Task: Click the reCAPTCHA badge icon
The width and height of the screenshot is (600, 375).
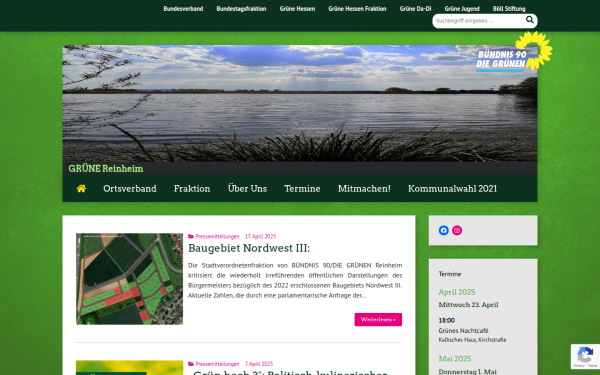Action: click(x=585, y=357)
